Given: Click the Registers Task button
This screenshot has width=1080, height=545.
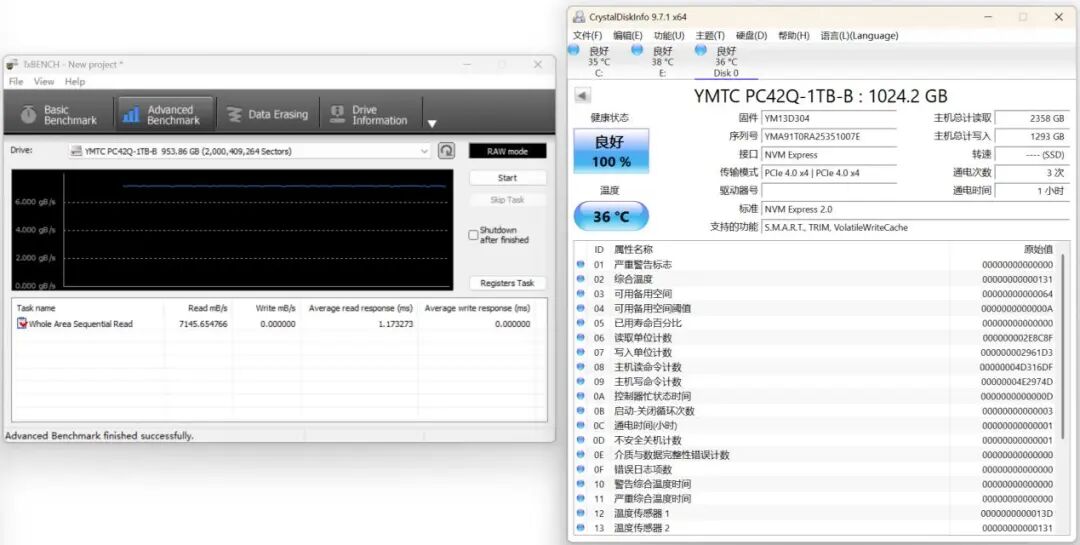Looking at the screenshot, I should tap(508, 283).
